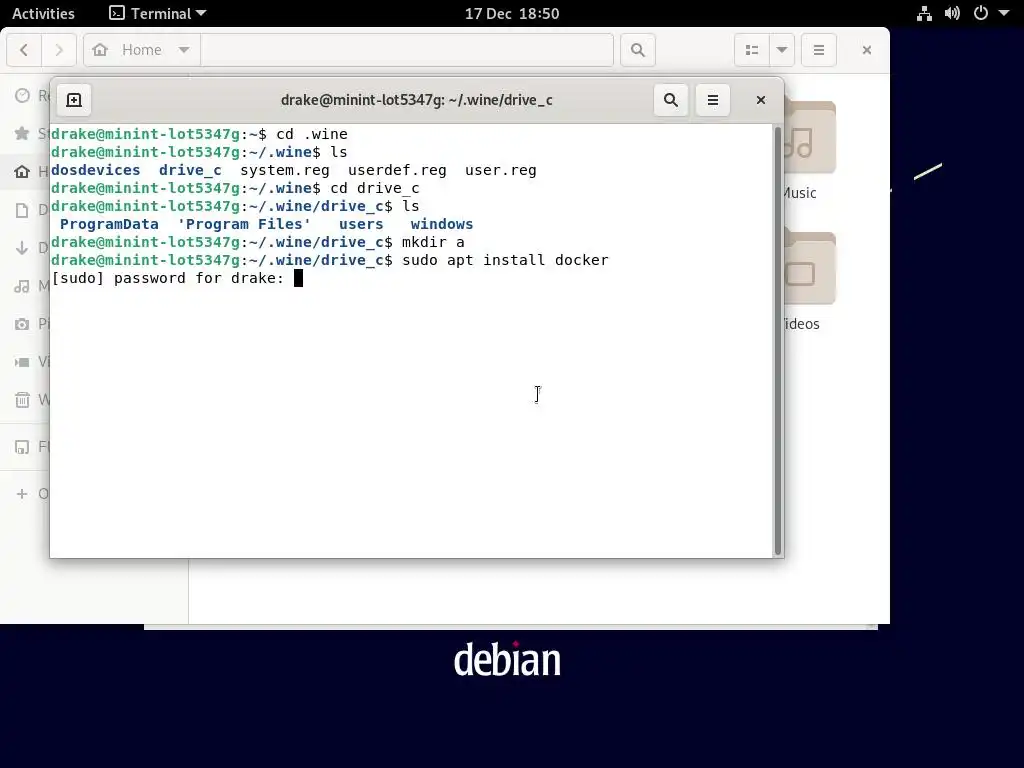This screenshot has width=1024, height=768.
Task: Click 'system.reg' in the terminal output
Action: click(x=285, y=170)
